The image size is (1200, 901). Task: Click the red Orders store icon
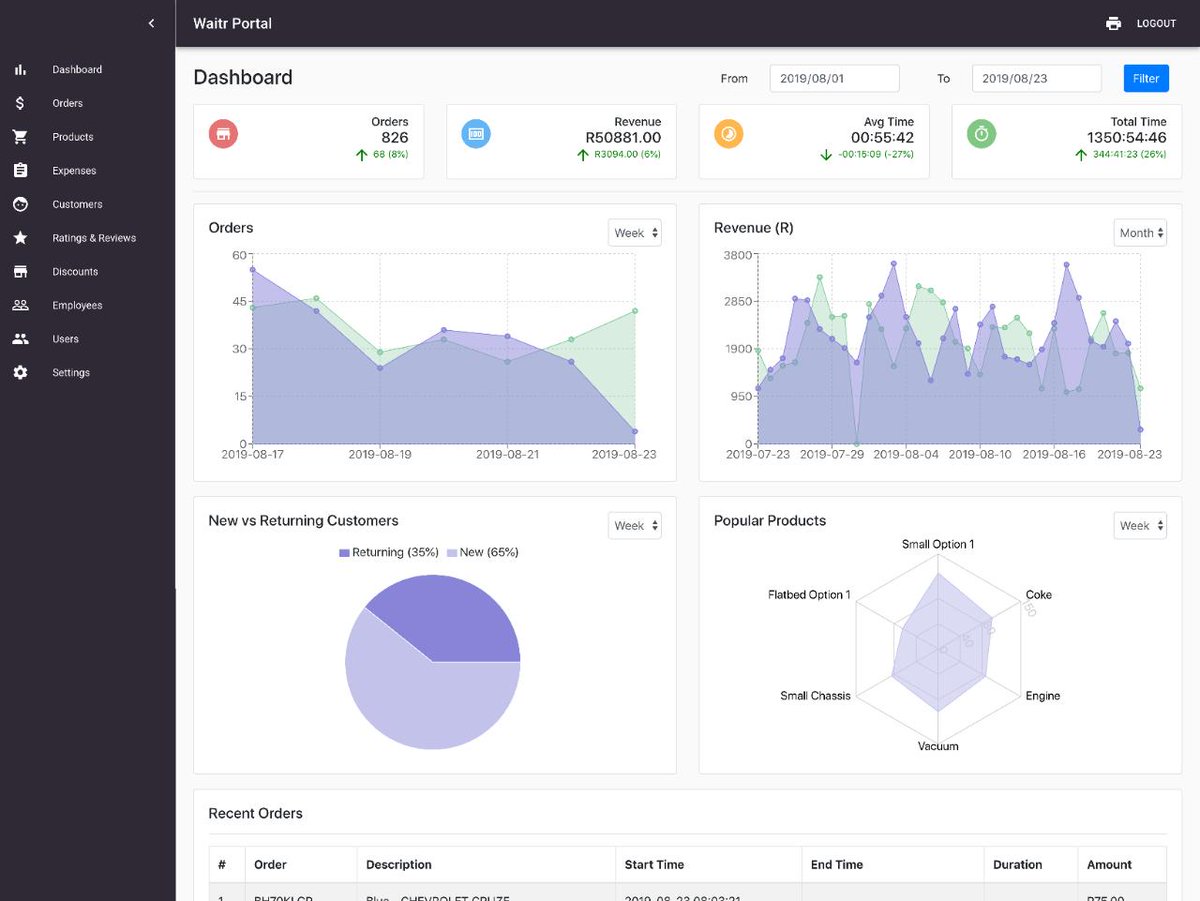pyautogui.click(x=223, y=133)
